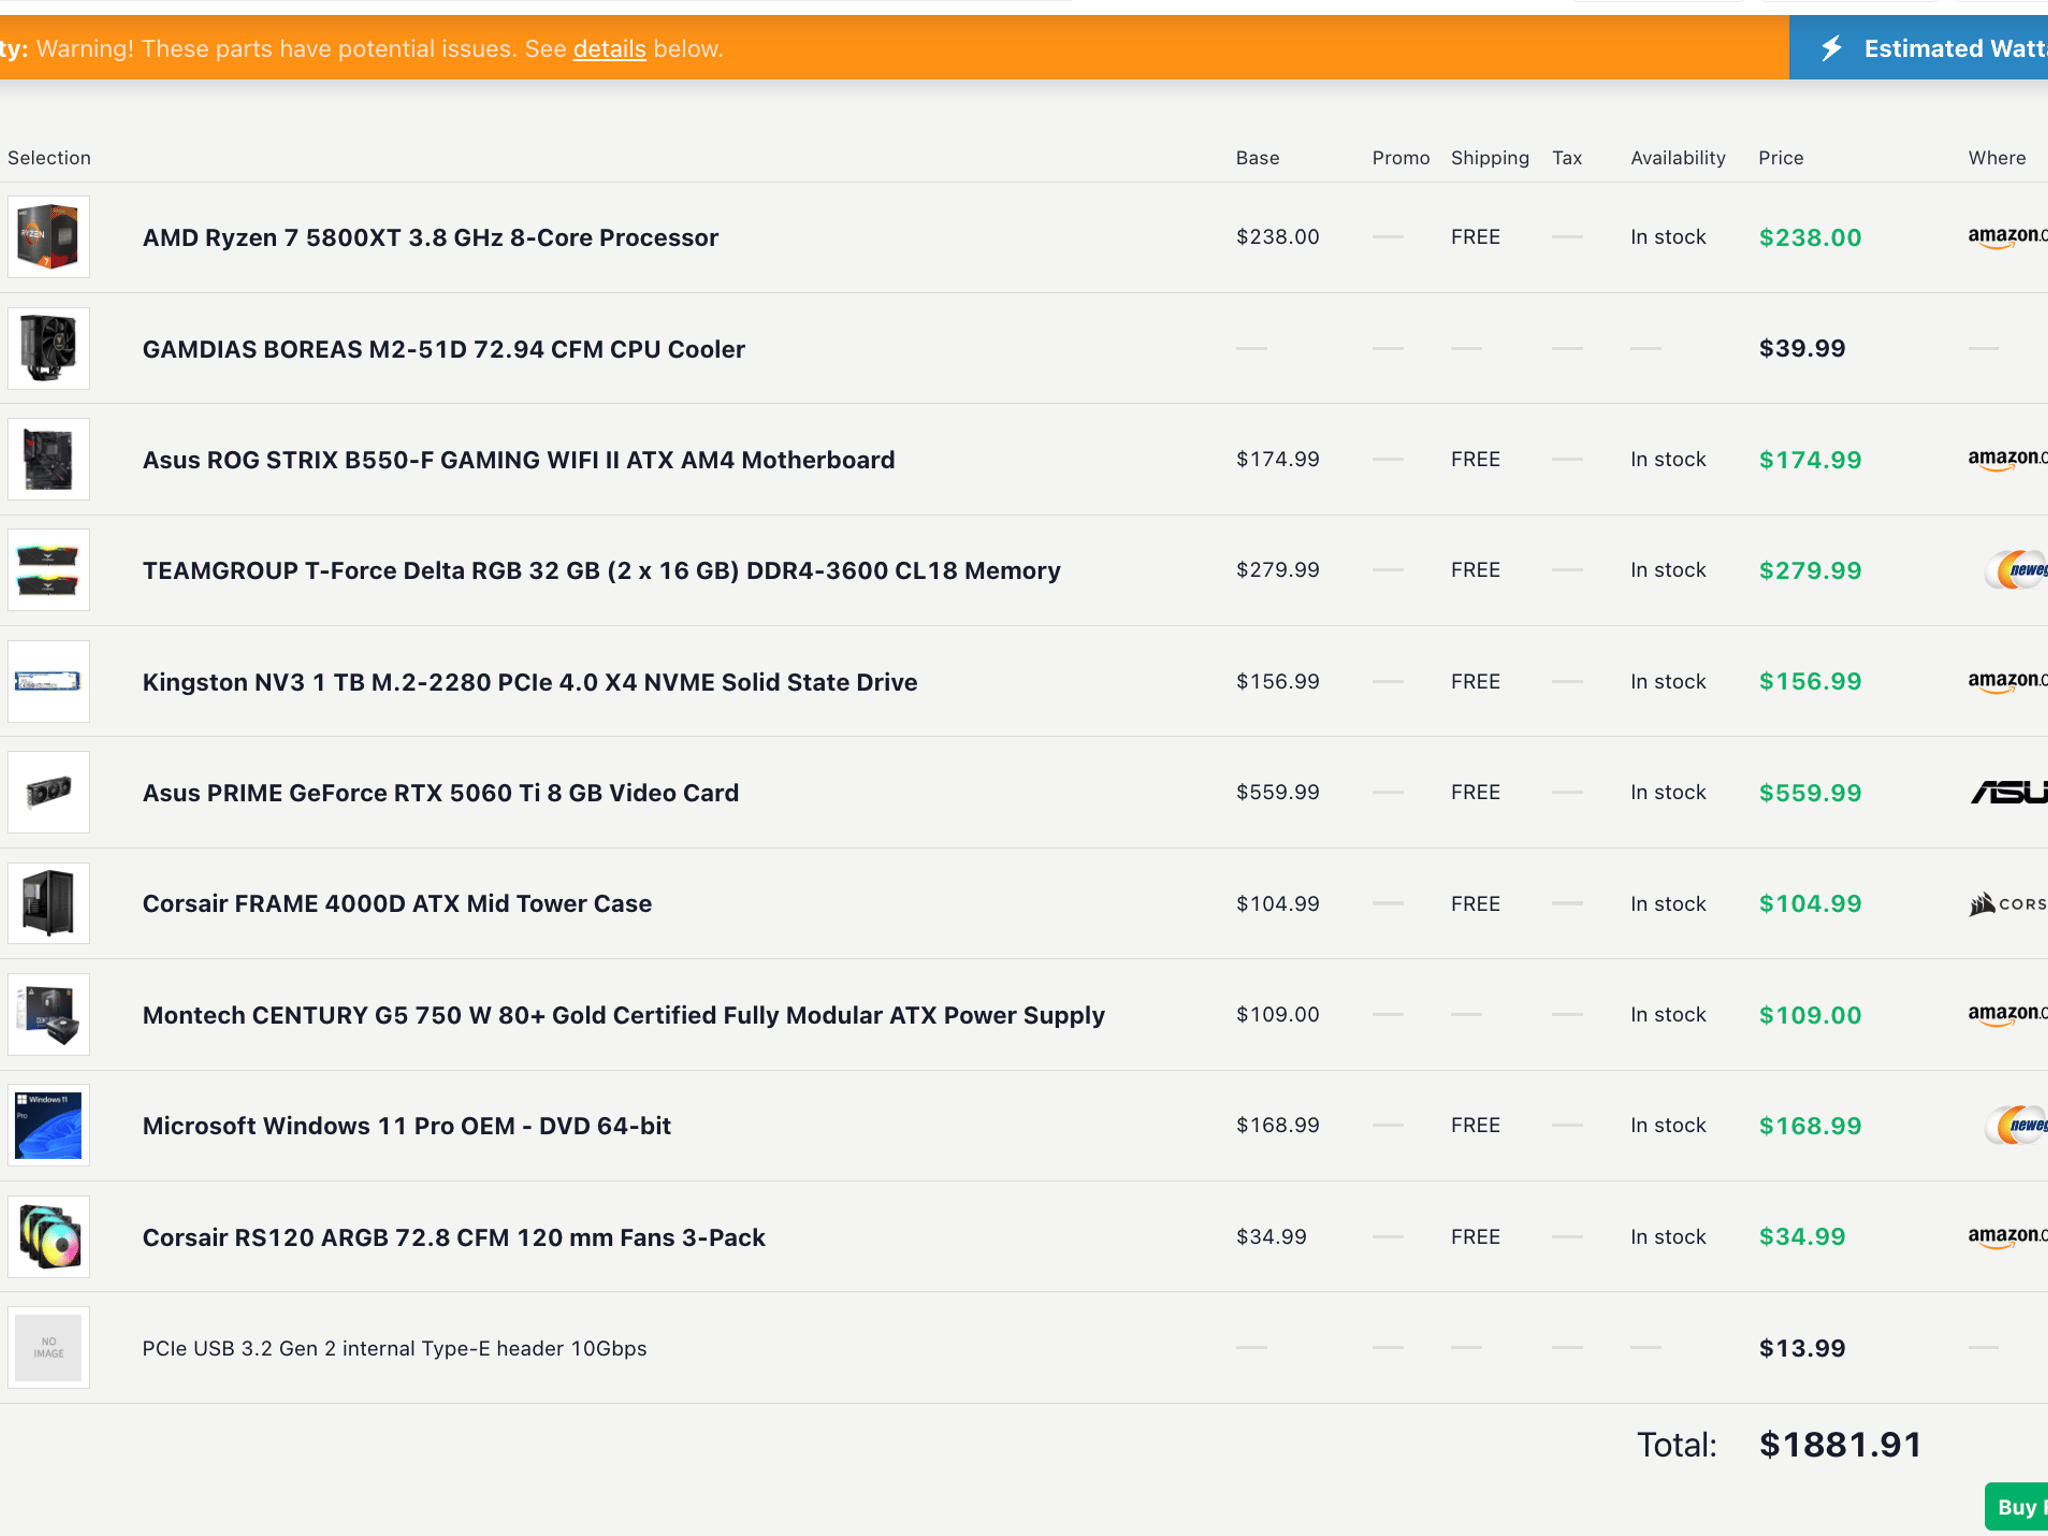Open Corsair RS120 ARGB fans 3-Pack link

click(x=453, y=1238)
